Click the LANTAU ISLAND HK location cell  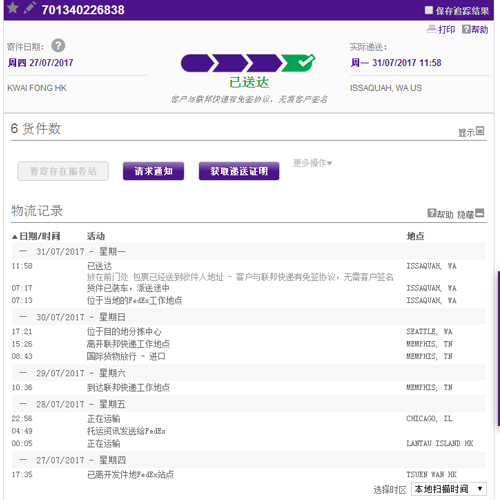click(440, 443)
